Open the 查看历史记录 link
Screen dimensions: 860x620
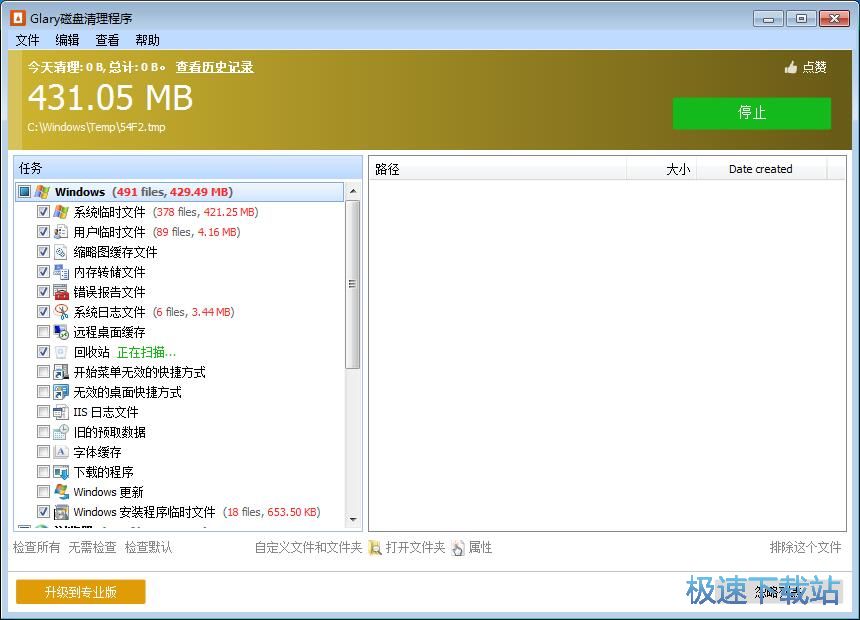[x=214, y=67]
